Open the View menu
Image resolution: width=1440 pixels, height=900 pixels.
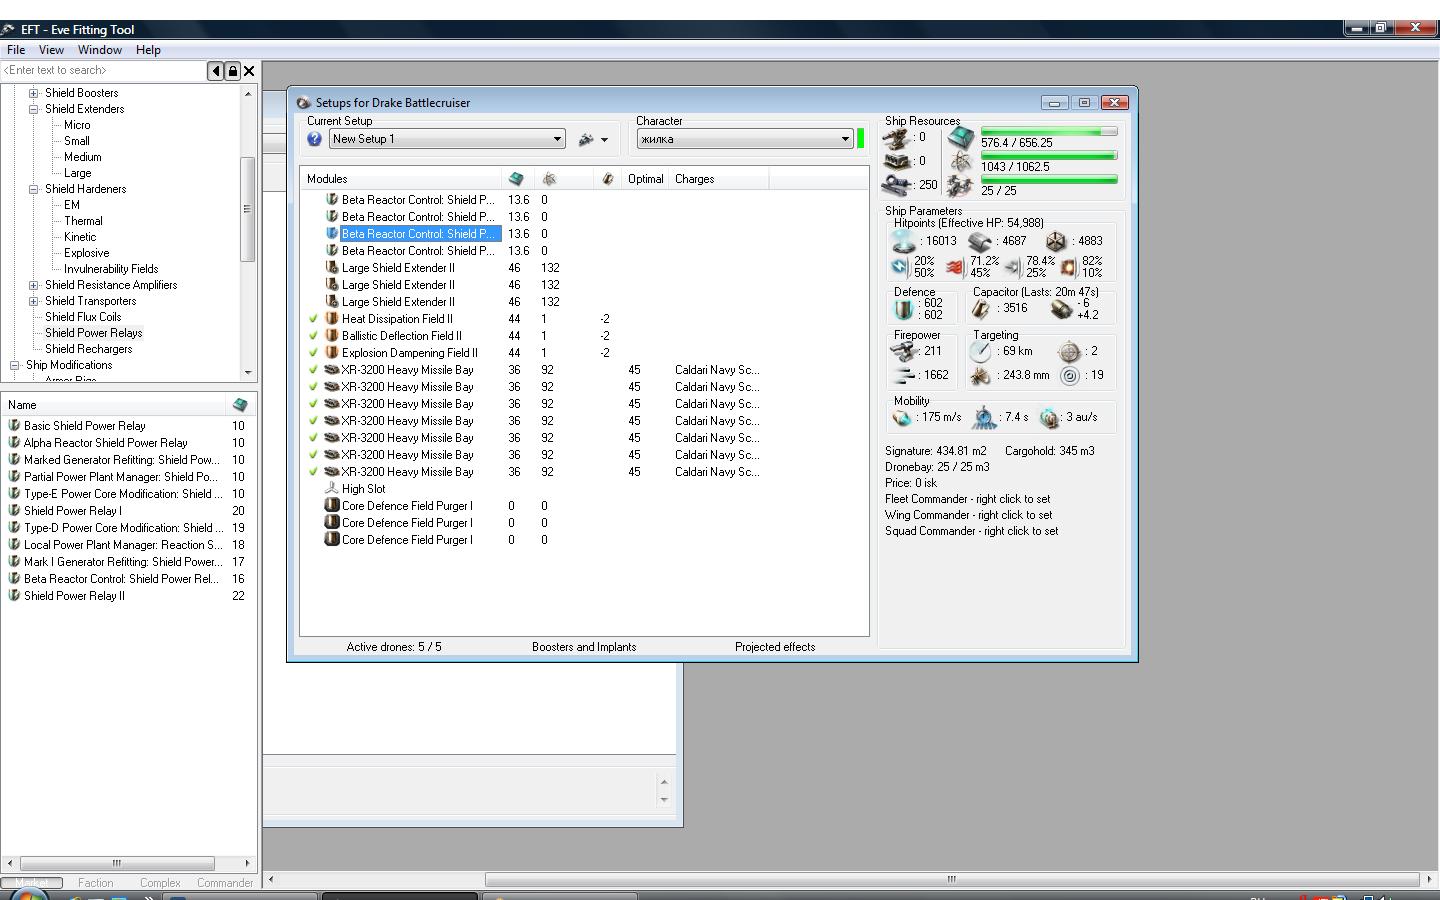tap(51, 50)
